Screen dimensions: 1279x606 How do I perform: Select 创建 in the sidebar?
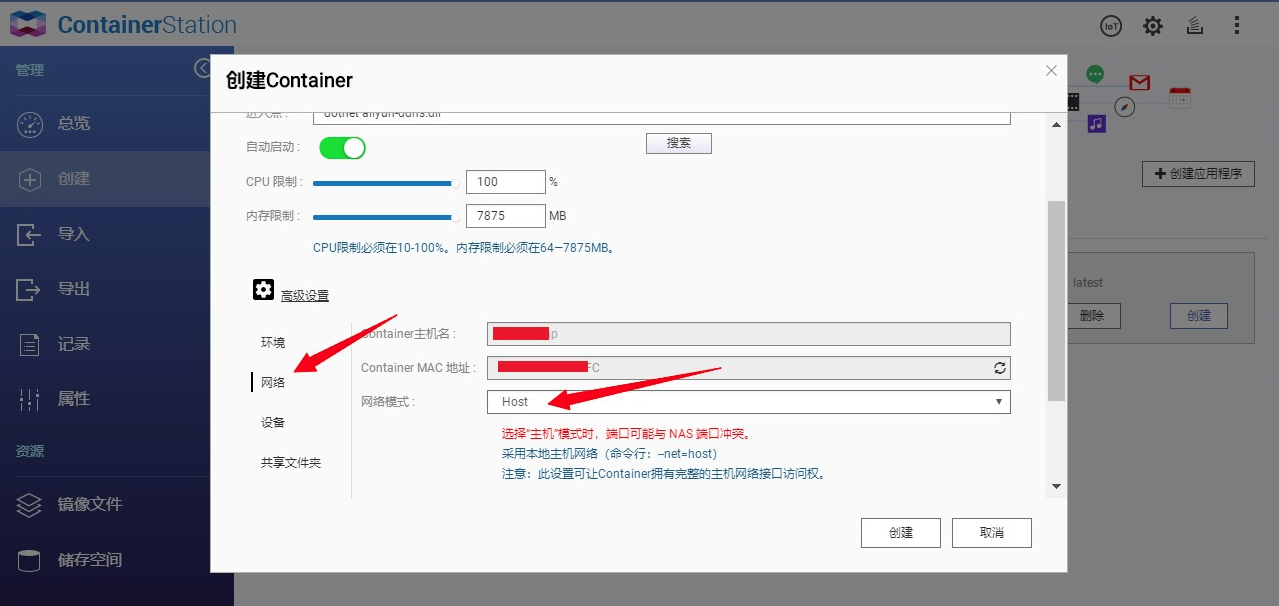point(74,179)
